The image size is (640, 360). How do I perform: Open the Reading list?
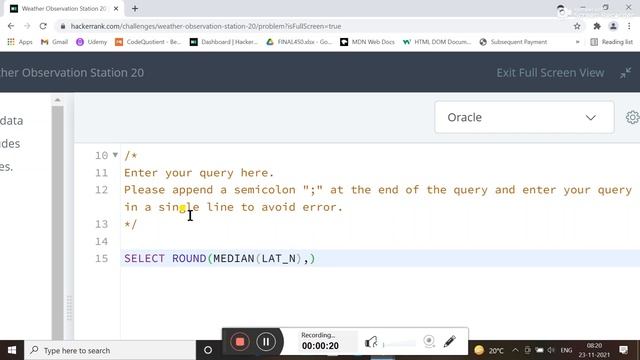coord(611,42)
